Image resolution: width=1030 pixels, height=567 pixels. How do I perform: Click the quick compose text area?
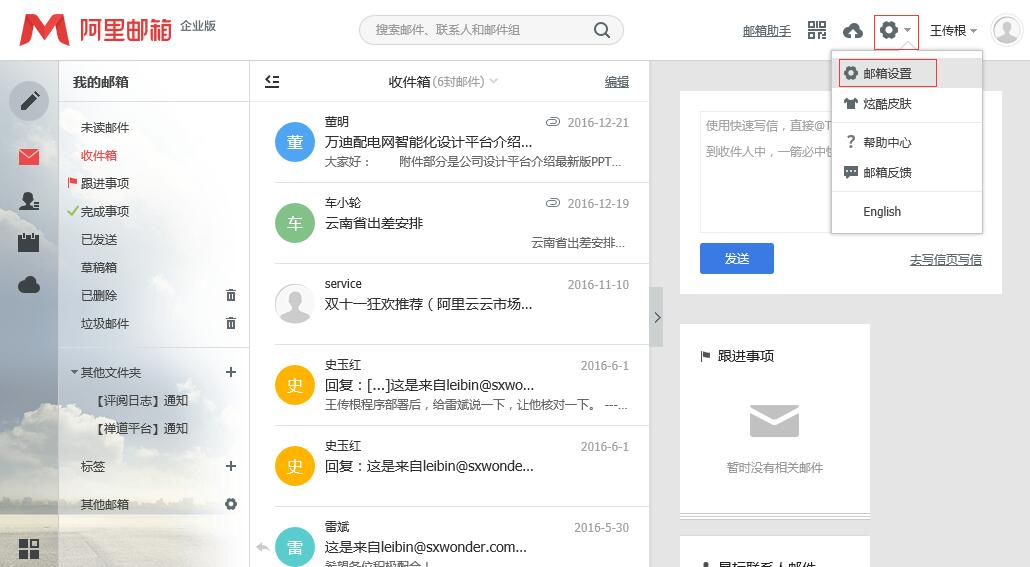pos(765,171)
